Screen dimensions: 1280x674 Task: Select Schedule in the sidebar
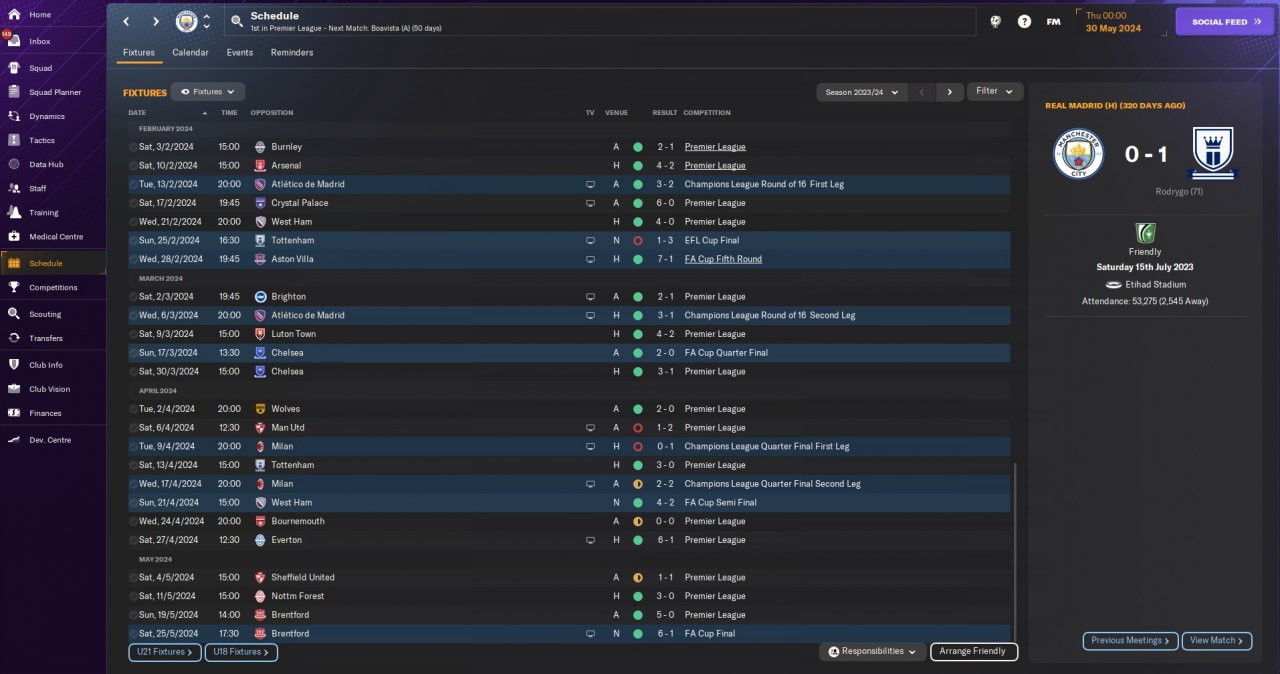(53, 263)
